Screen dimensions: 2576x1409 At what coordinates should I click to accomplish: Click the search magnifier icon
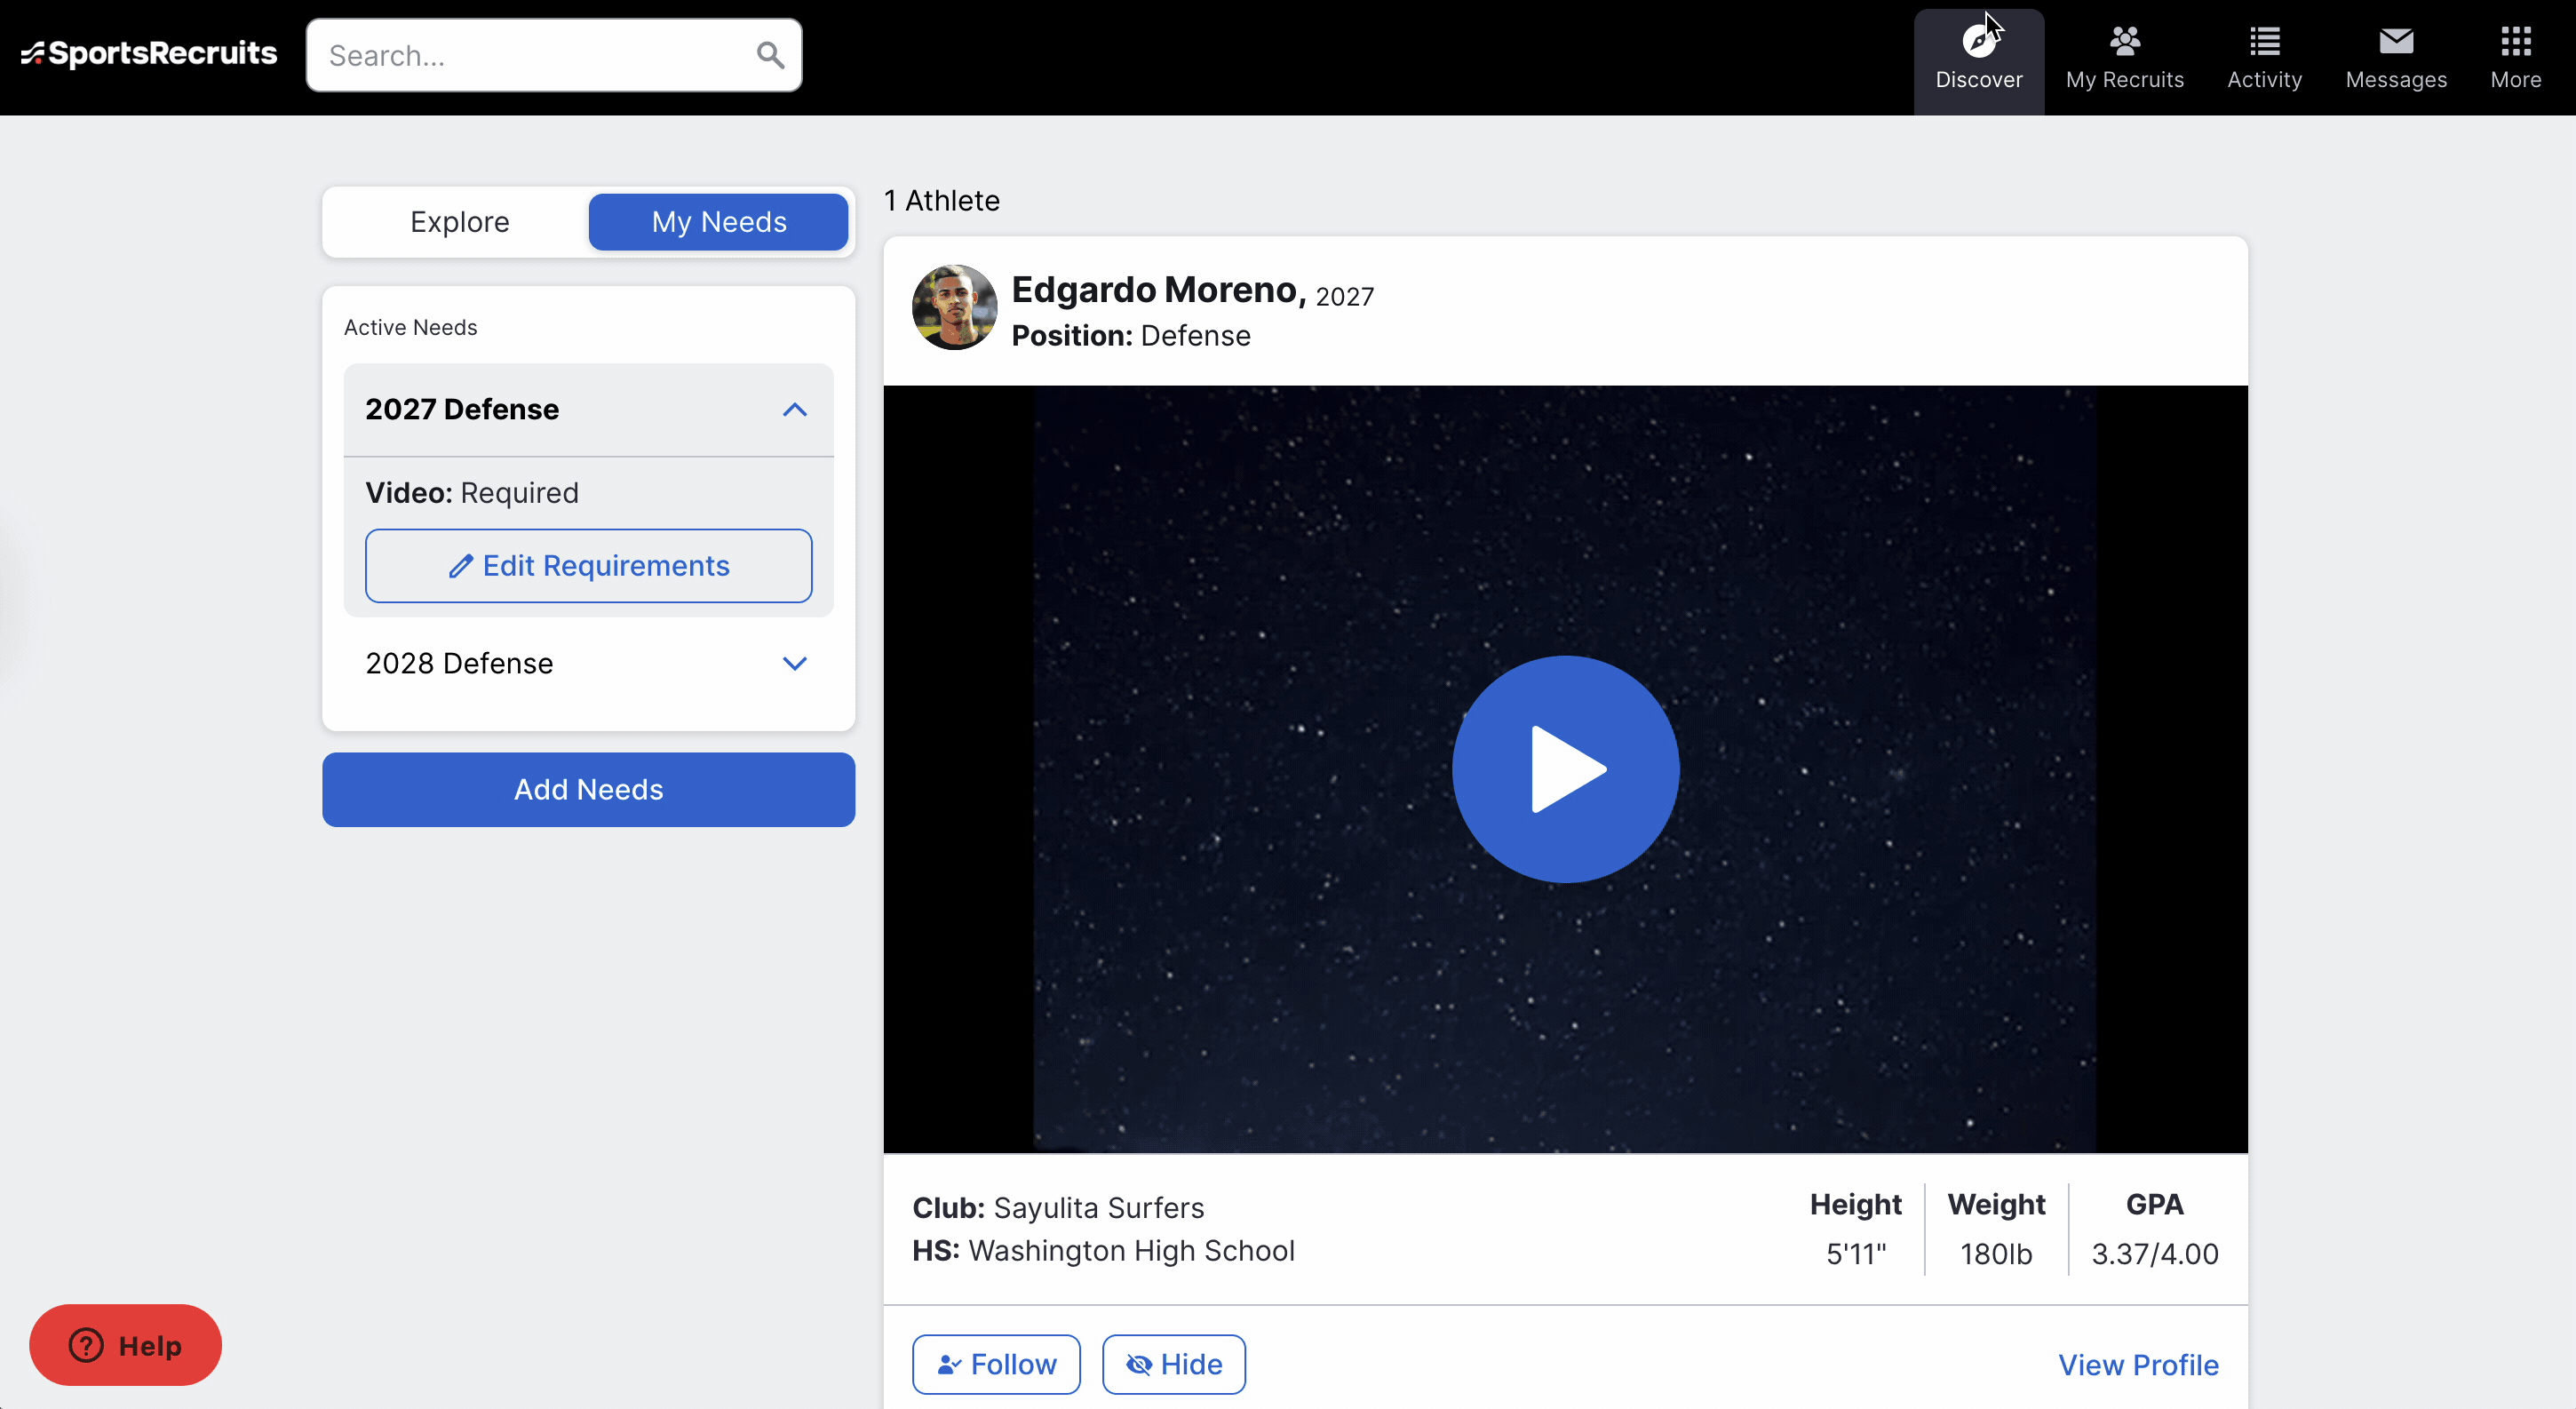click(769, 55)
